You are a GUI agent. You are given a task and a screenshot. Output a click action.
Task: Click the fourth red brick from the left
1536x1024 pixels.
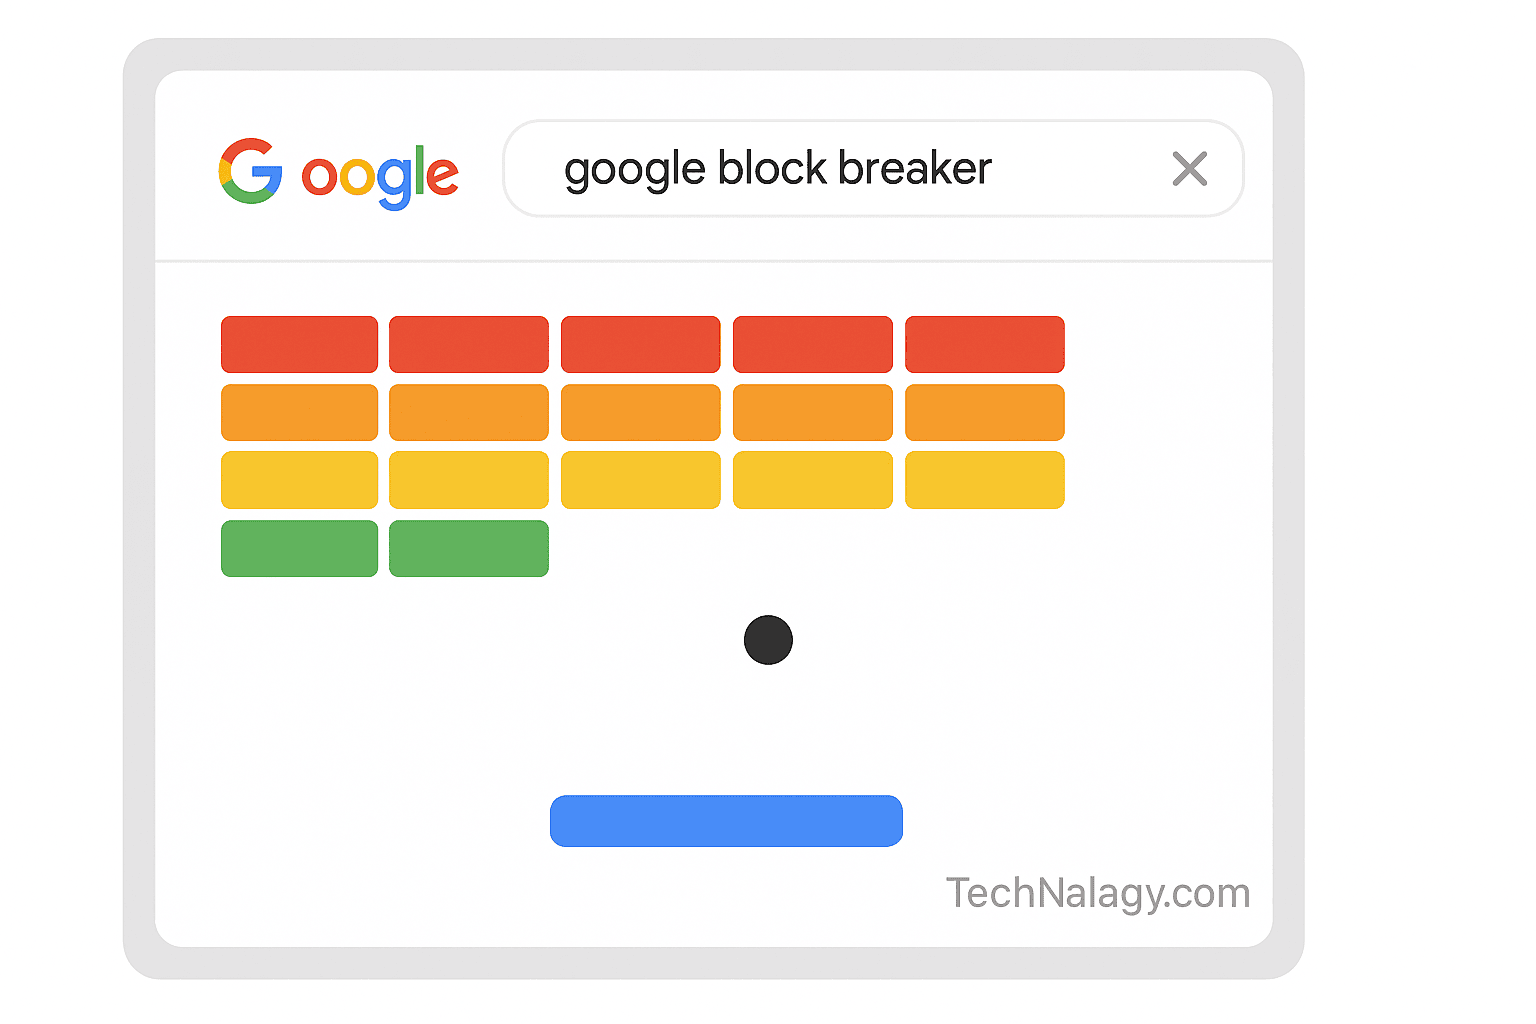click(812, 344)
